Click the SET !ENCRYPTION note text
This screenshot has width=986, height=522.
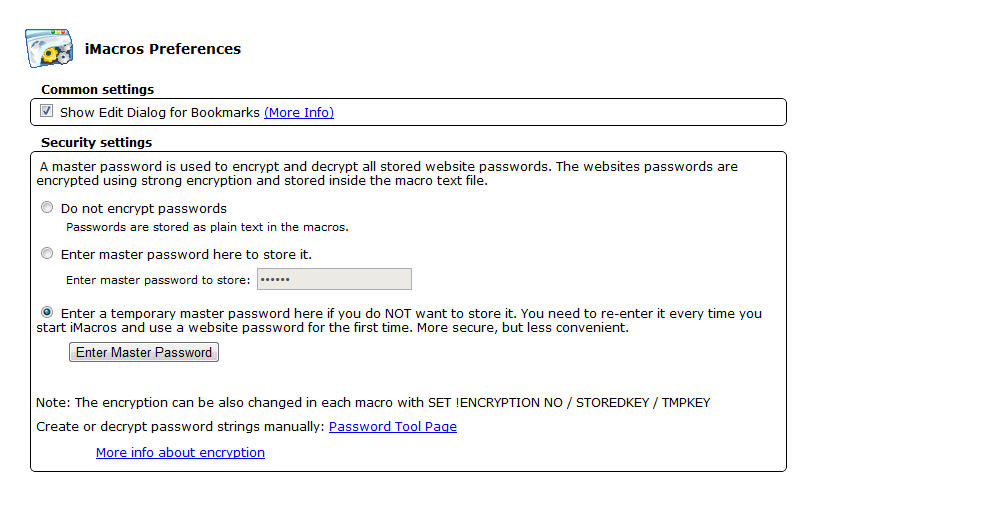tap(373, 403)
